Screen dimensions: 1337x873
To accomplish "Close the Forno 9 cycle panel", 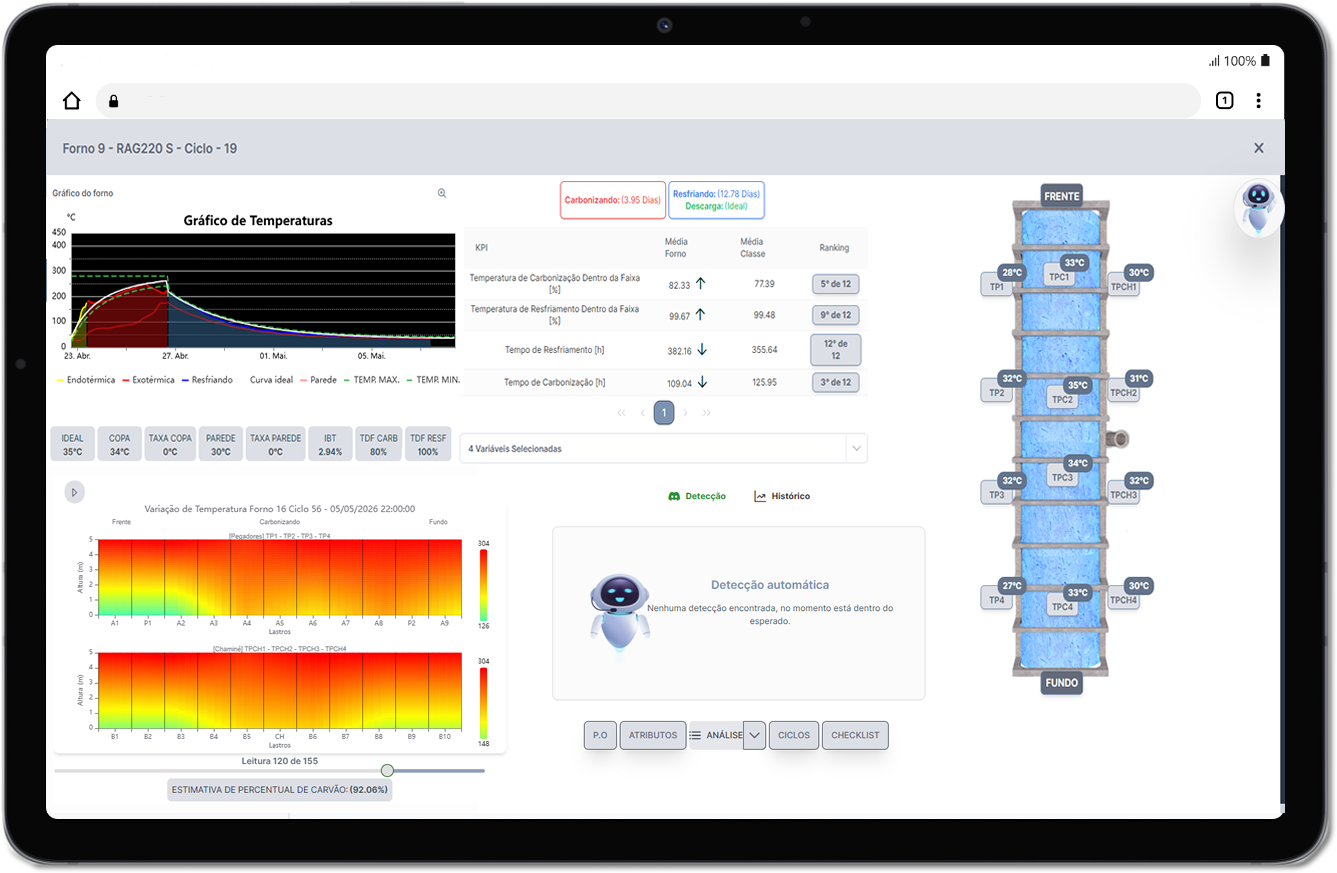I will pos(1259,148).
